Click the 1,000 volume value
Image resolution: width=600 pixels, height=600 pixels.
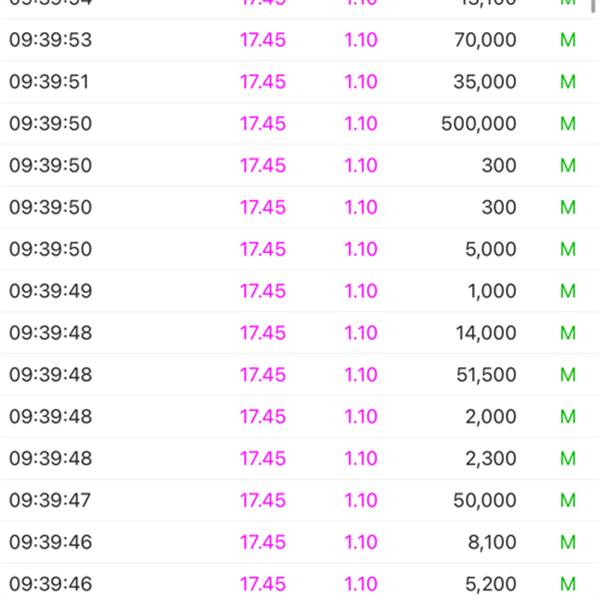[492, 291]
